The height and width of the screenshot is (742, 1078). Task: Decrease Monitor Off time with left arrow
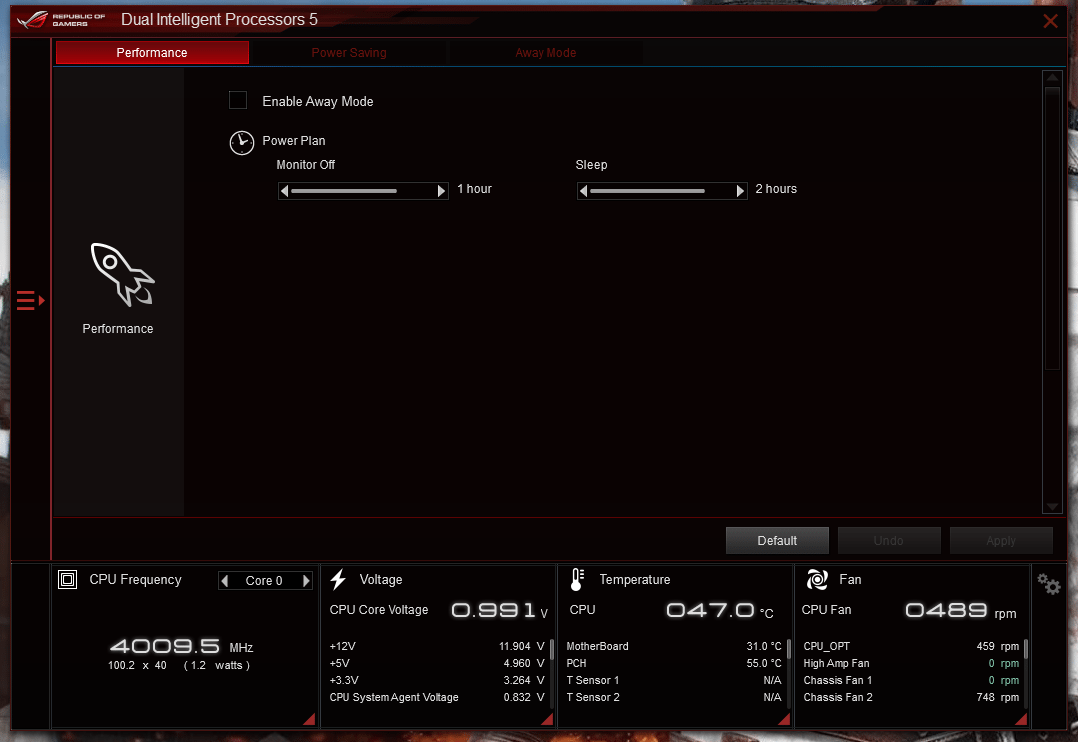click(285, 191)
